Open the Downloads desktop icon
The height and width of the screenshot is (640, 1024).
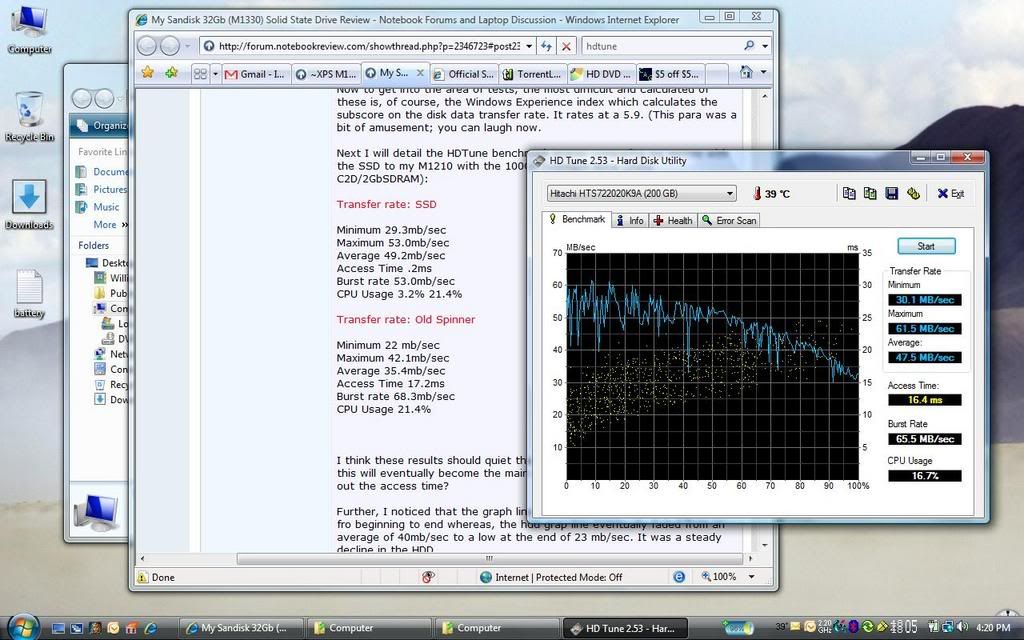[29, 205]
